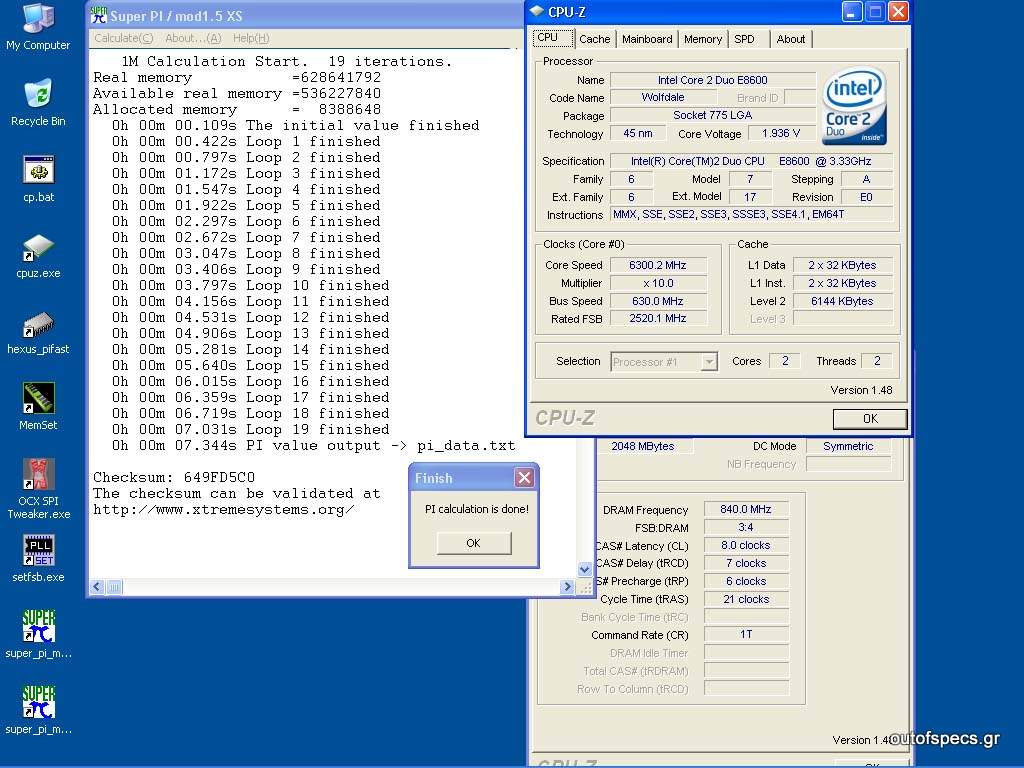This screenshot has height=768, width=1024.
Task: Open the About menu in Super PI
Action: click(x=193, y=39)
